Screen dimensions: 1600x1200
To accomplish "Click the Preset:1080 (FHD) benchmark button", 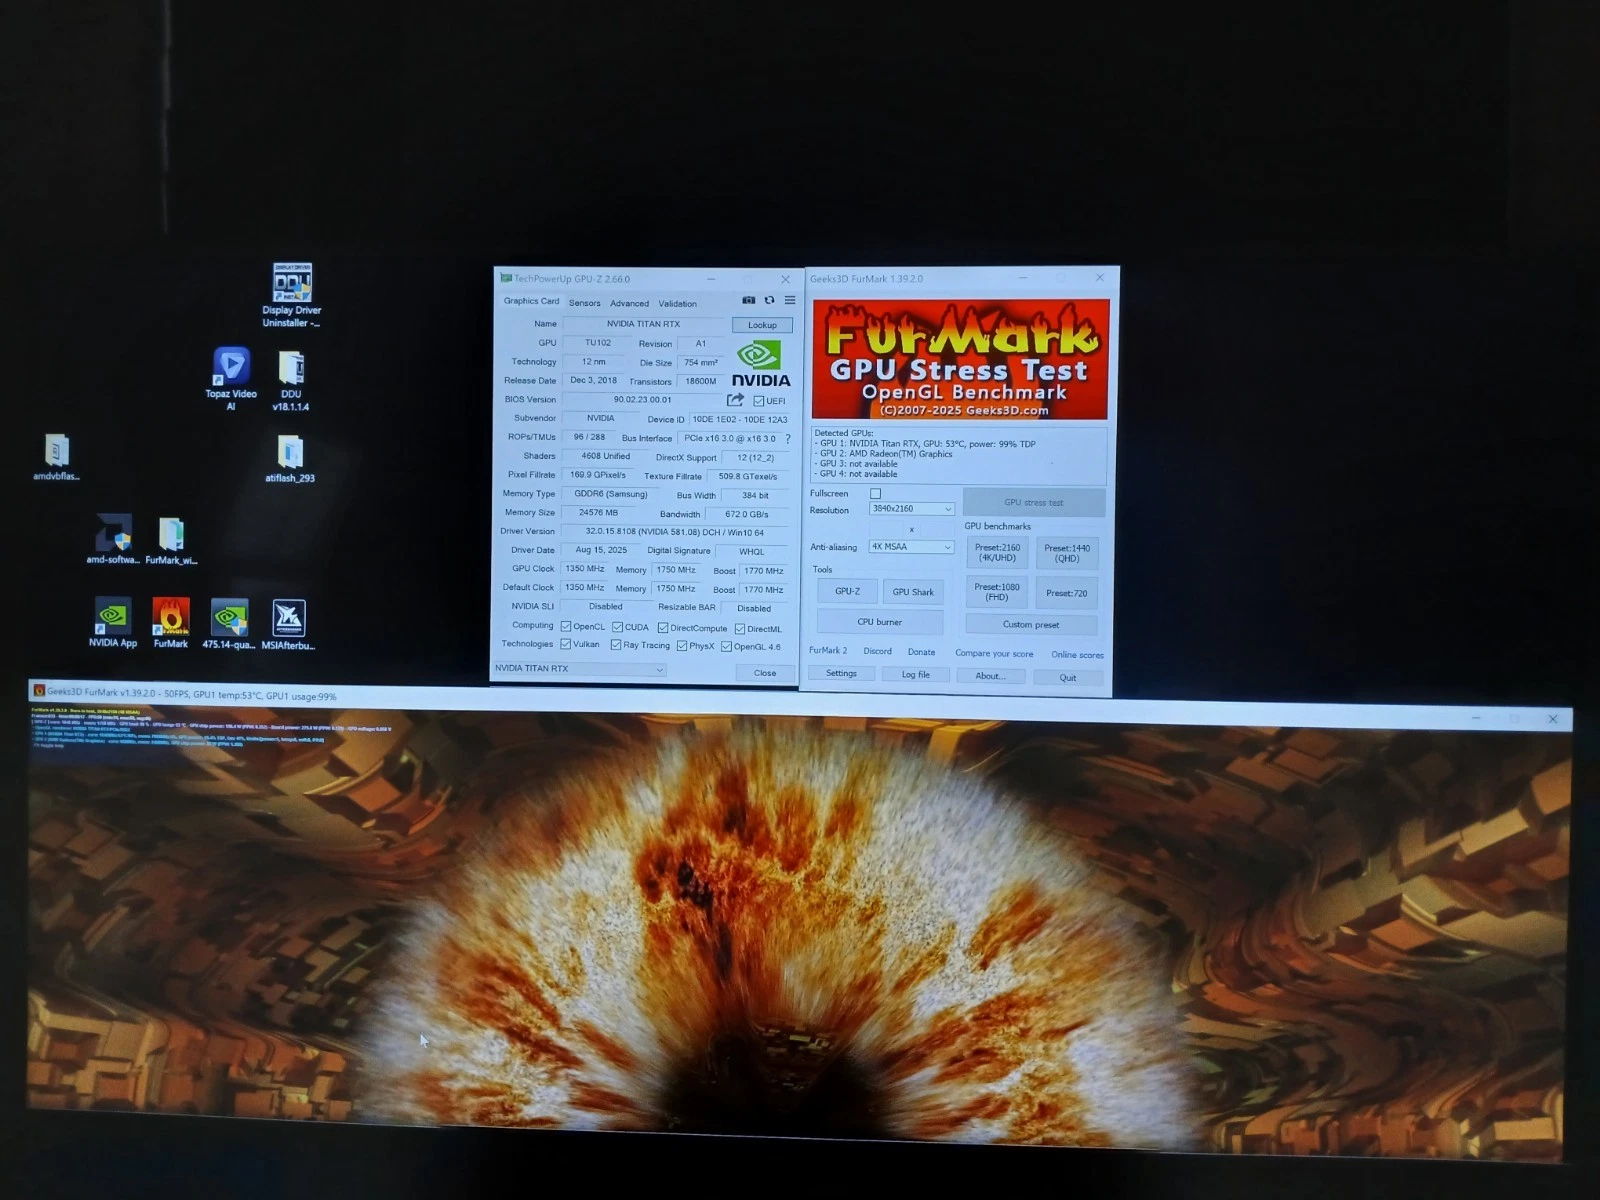I will tap(997, 592).
